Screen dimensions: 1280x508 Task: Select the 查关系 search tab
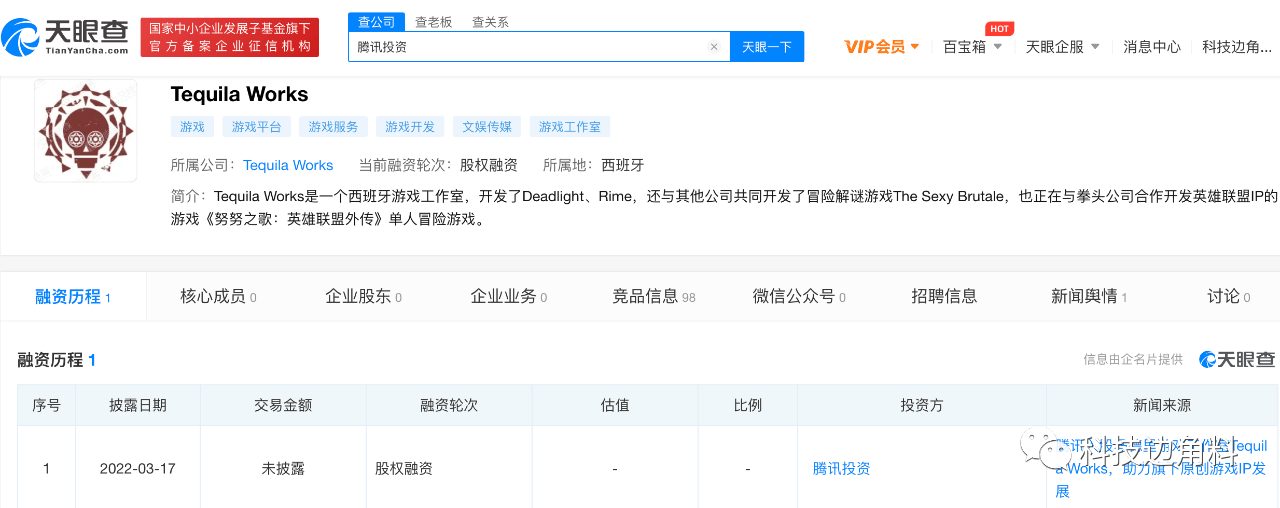click(490, 21)
